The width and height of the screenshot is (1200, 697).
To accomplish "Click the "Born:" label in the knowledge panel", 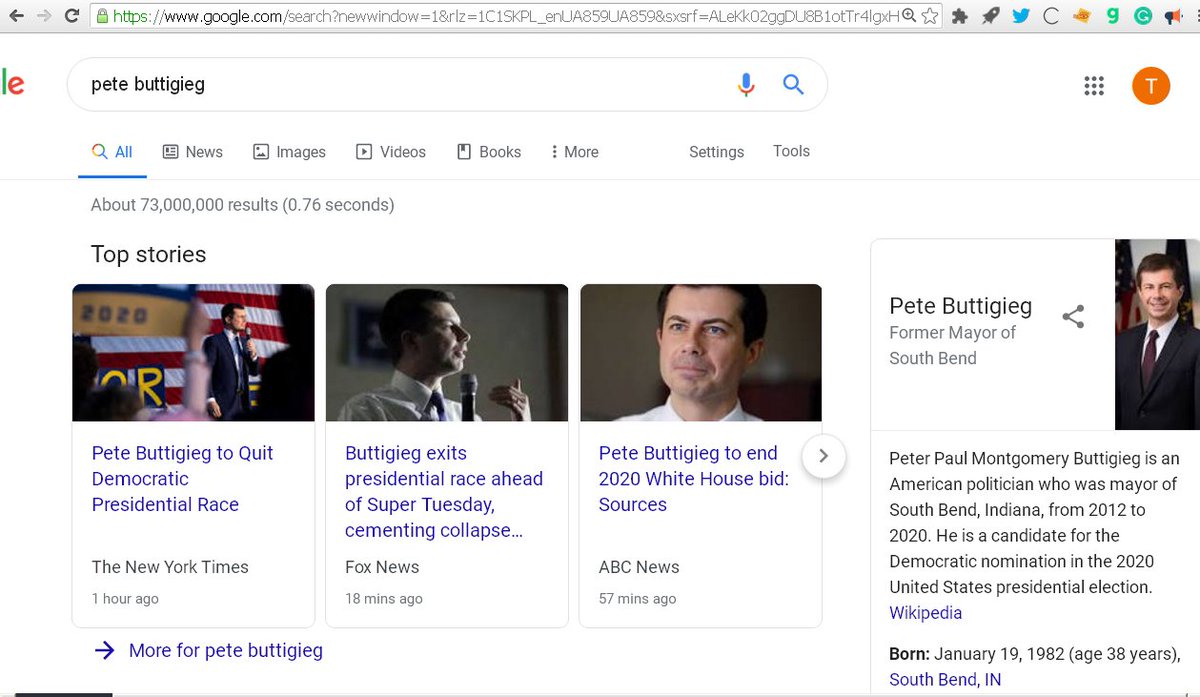I will [909, 654].
